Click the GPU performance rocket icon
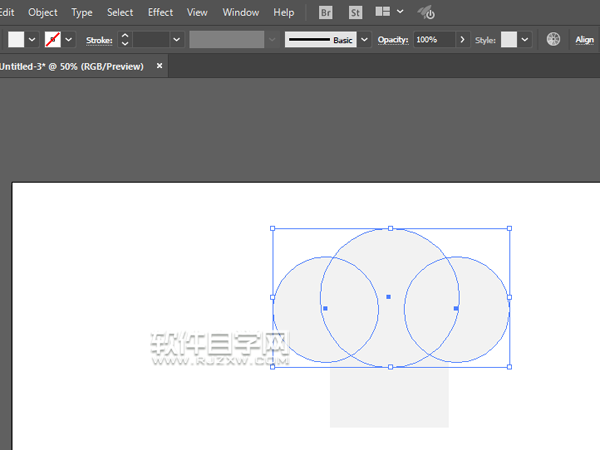 [426, 13]
